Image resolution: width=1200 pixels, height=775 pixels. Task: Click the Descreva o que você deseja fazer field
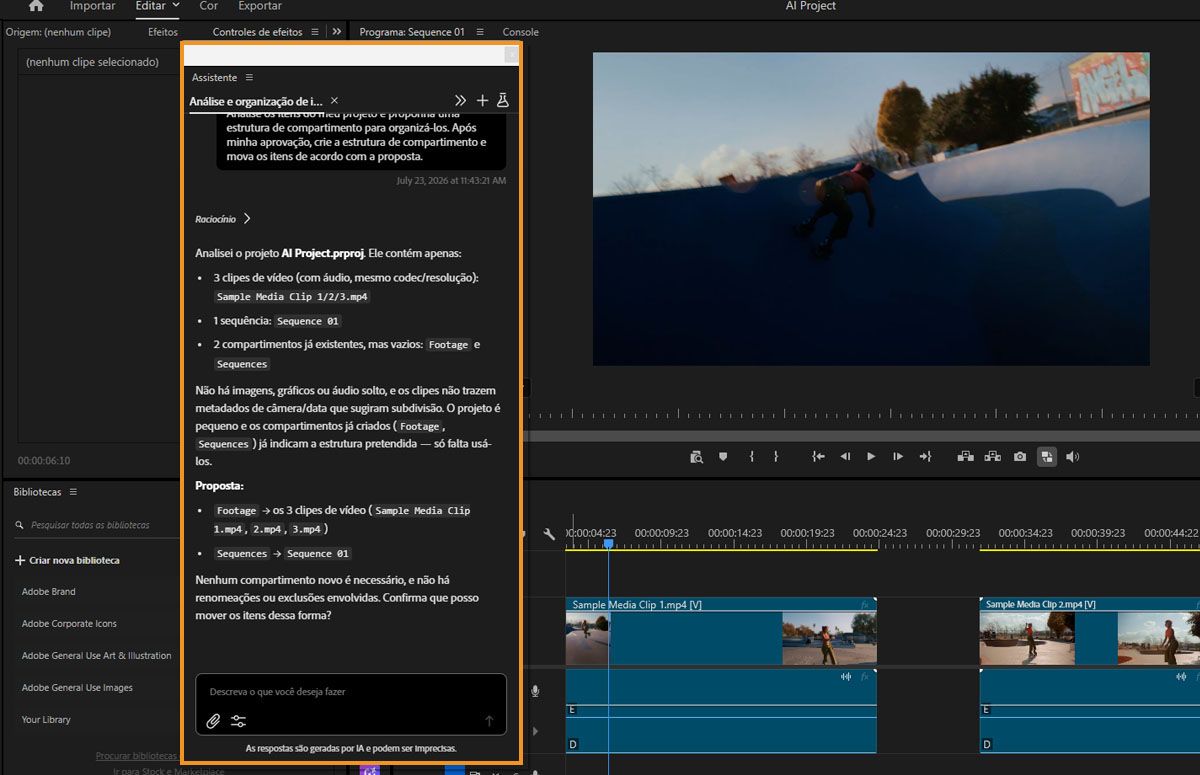[x=351, y=691]
